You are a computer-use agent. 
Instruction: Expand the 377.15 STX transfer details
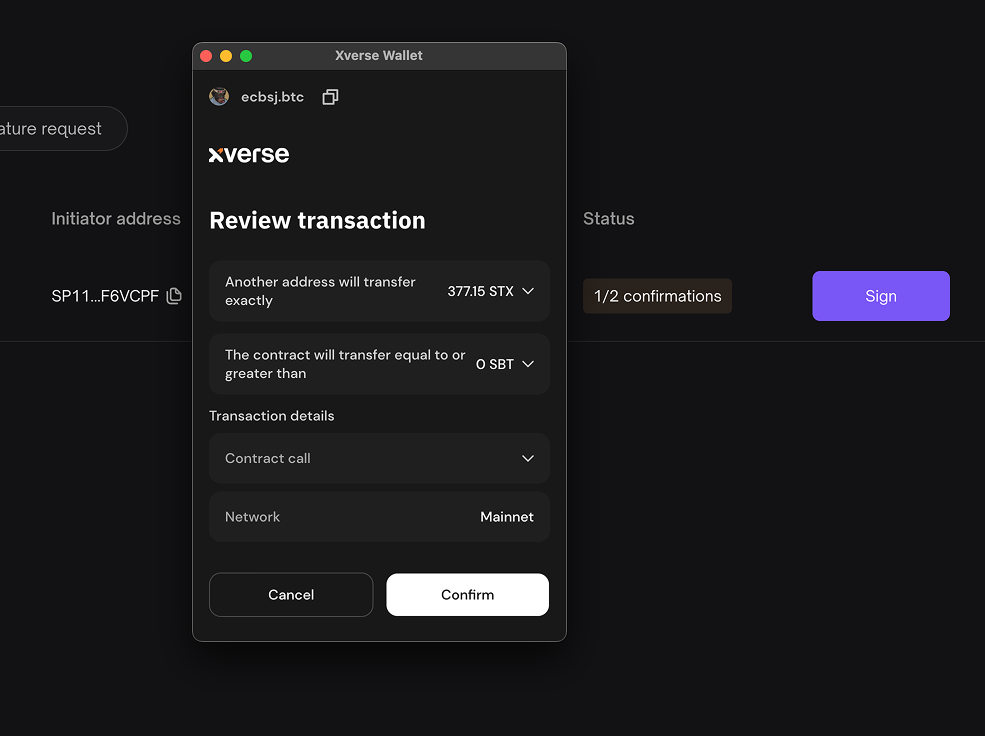pos(528,291)
